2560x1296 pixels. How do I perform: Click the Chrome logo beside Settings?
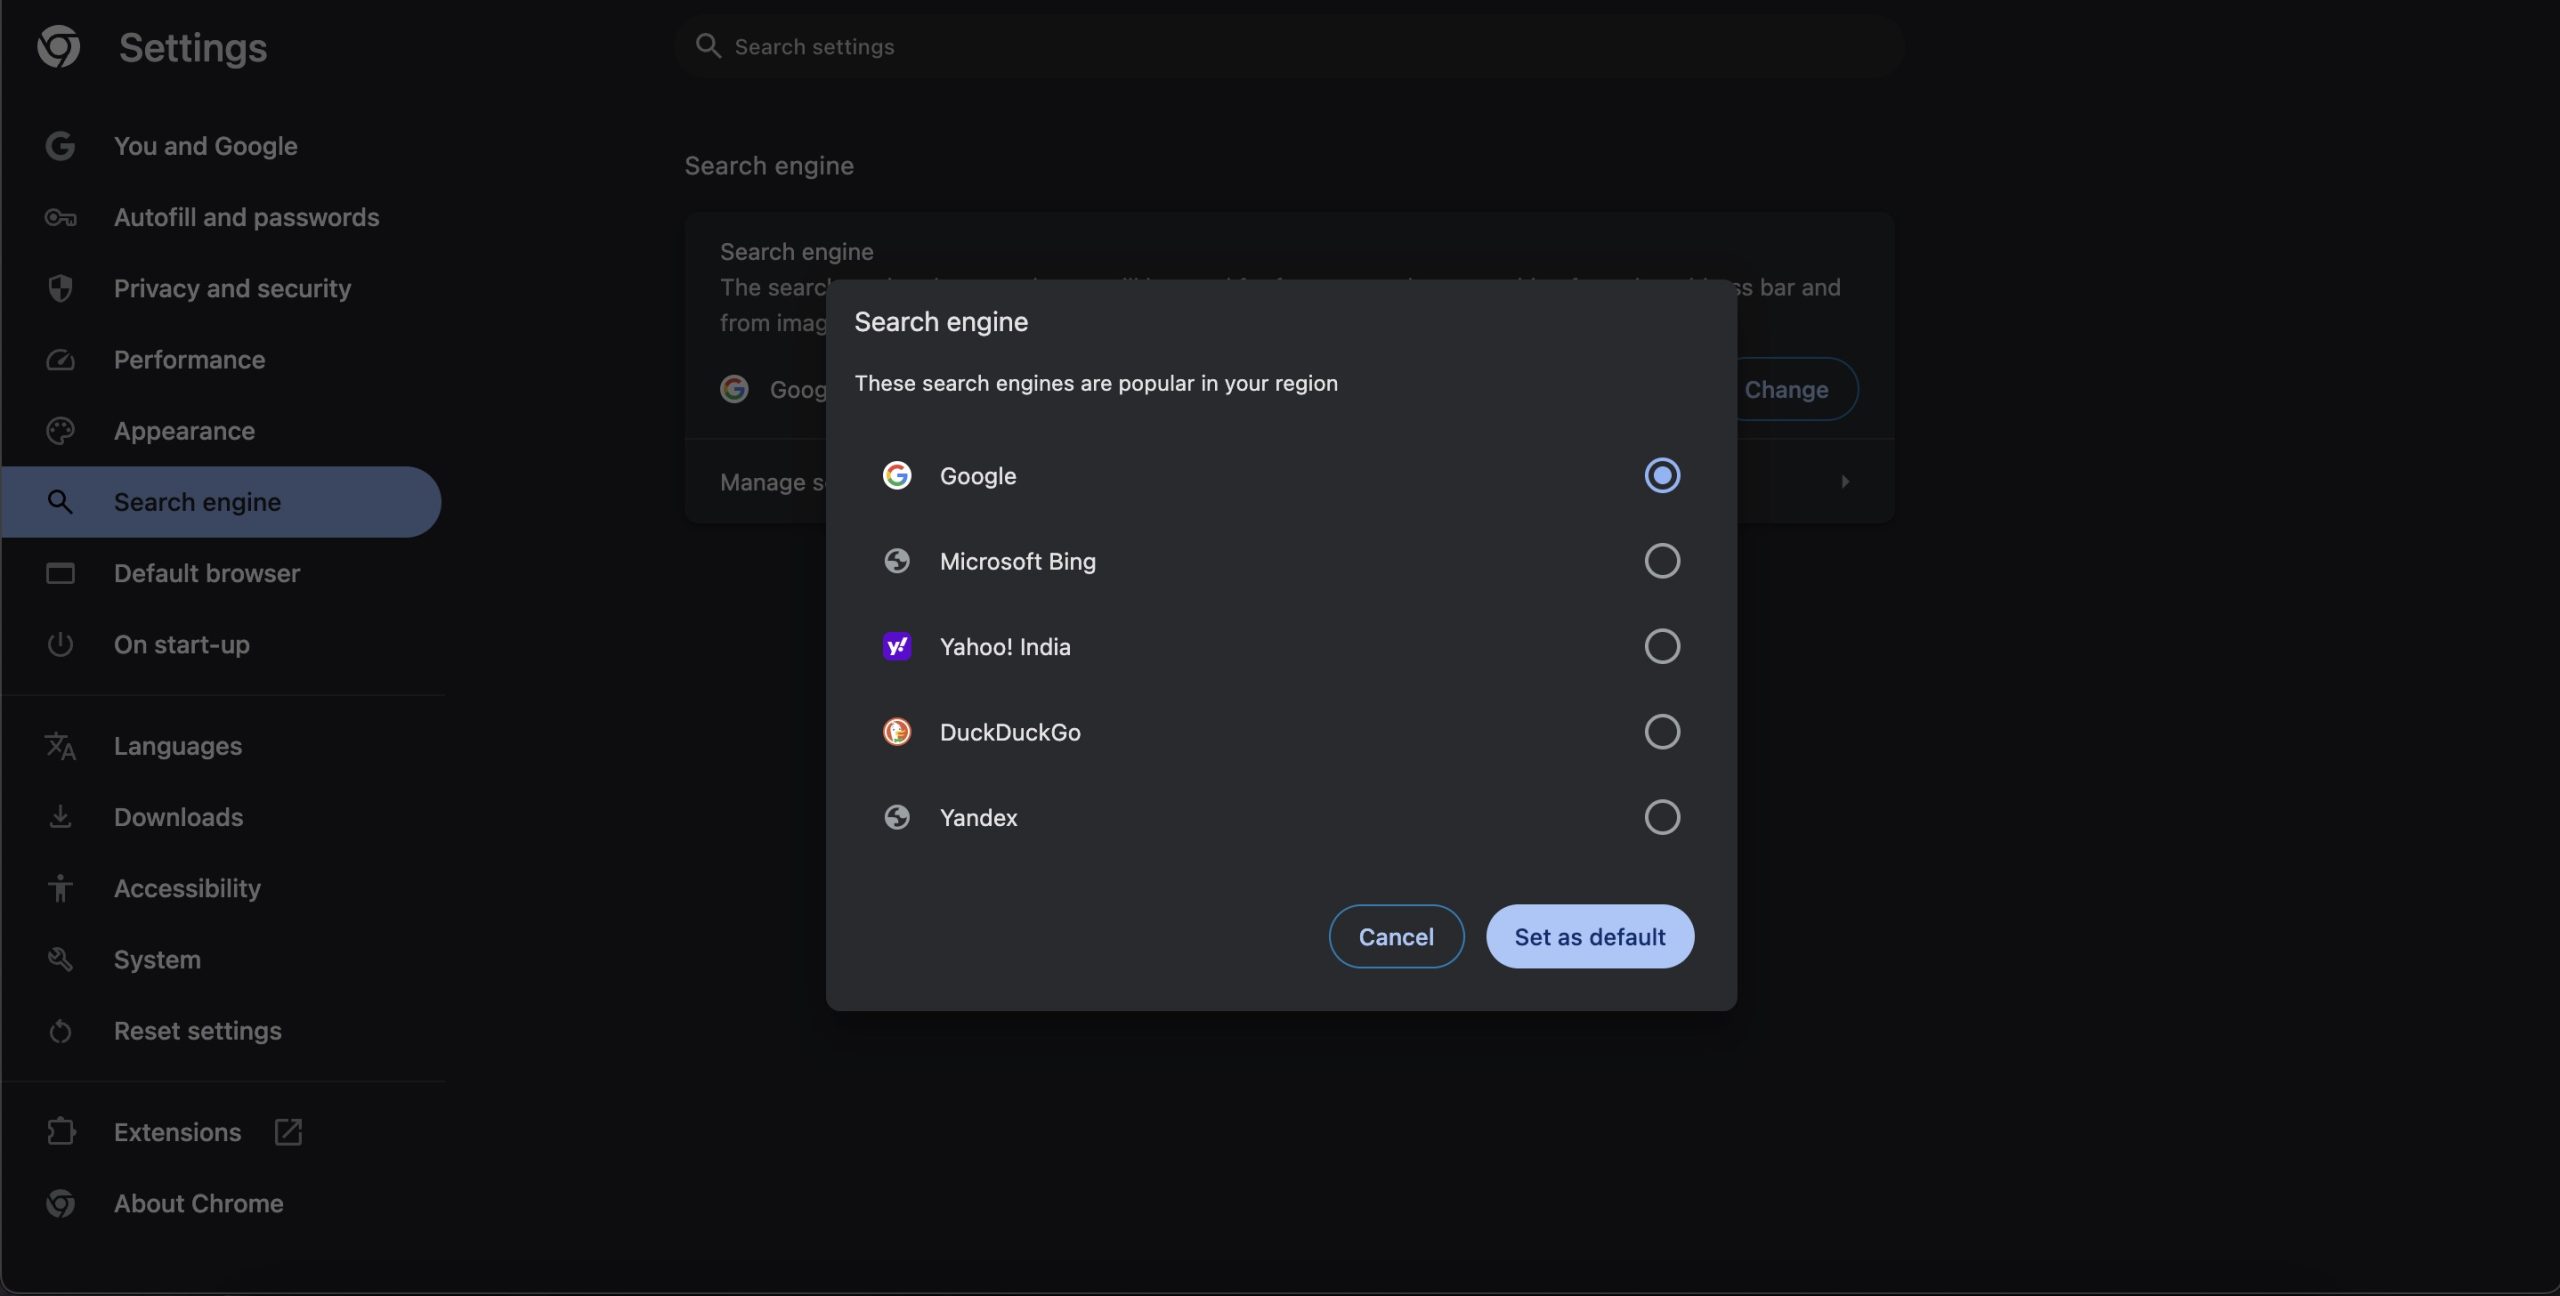(x=58, y=47)
